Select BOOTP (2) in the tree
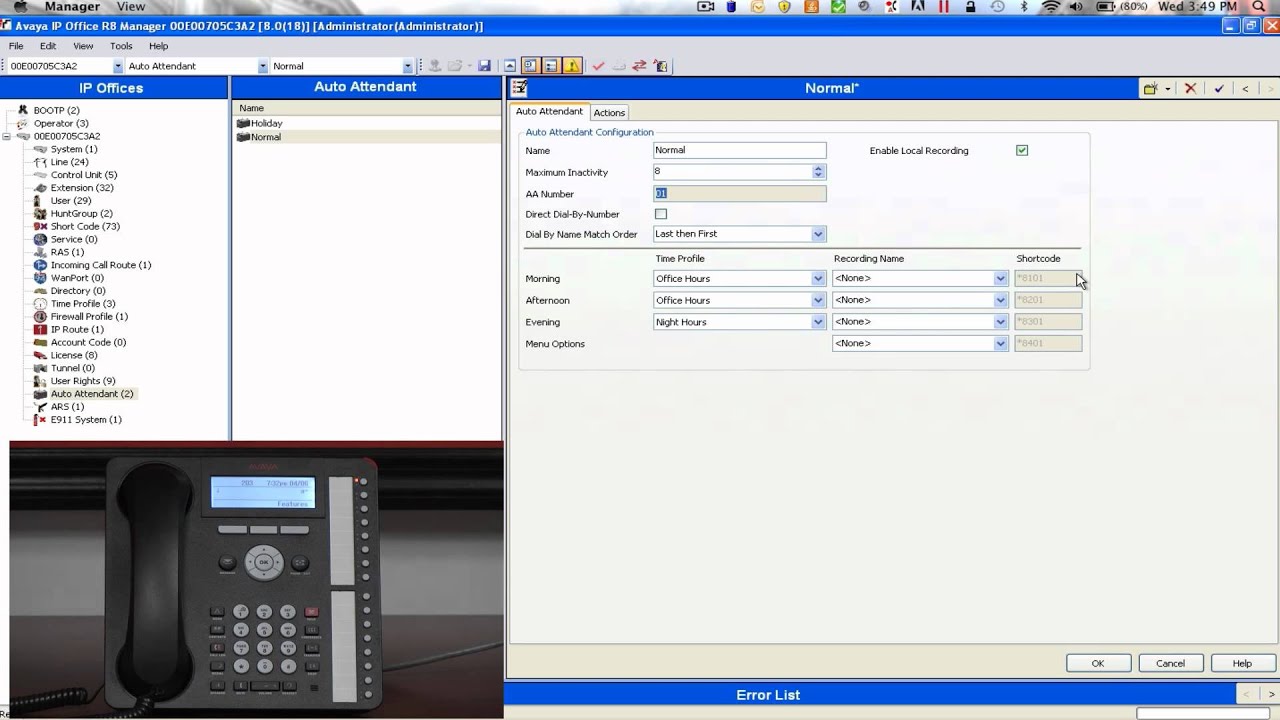 tap(56, 110)
